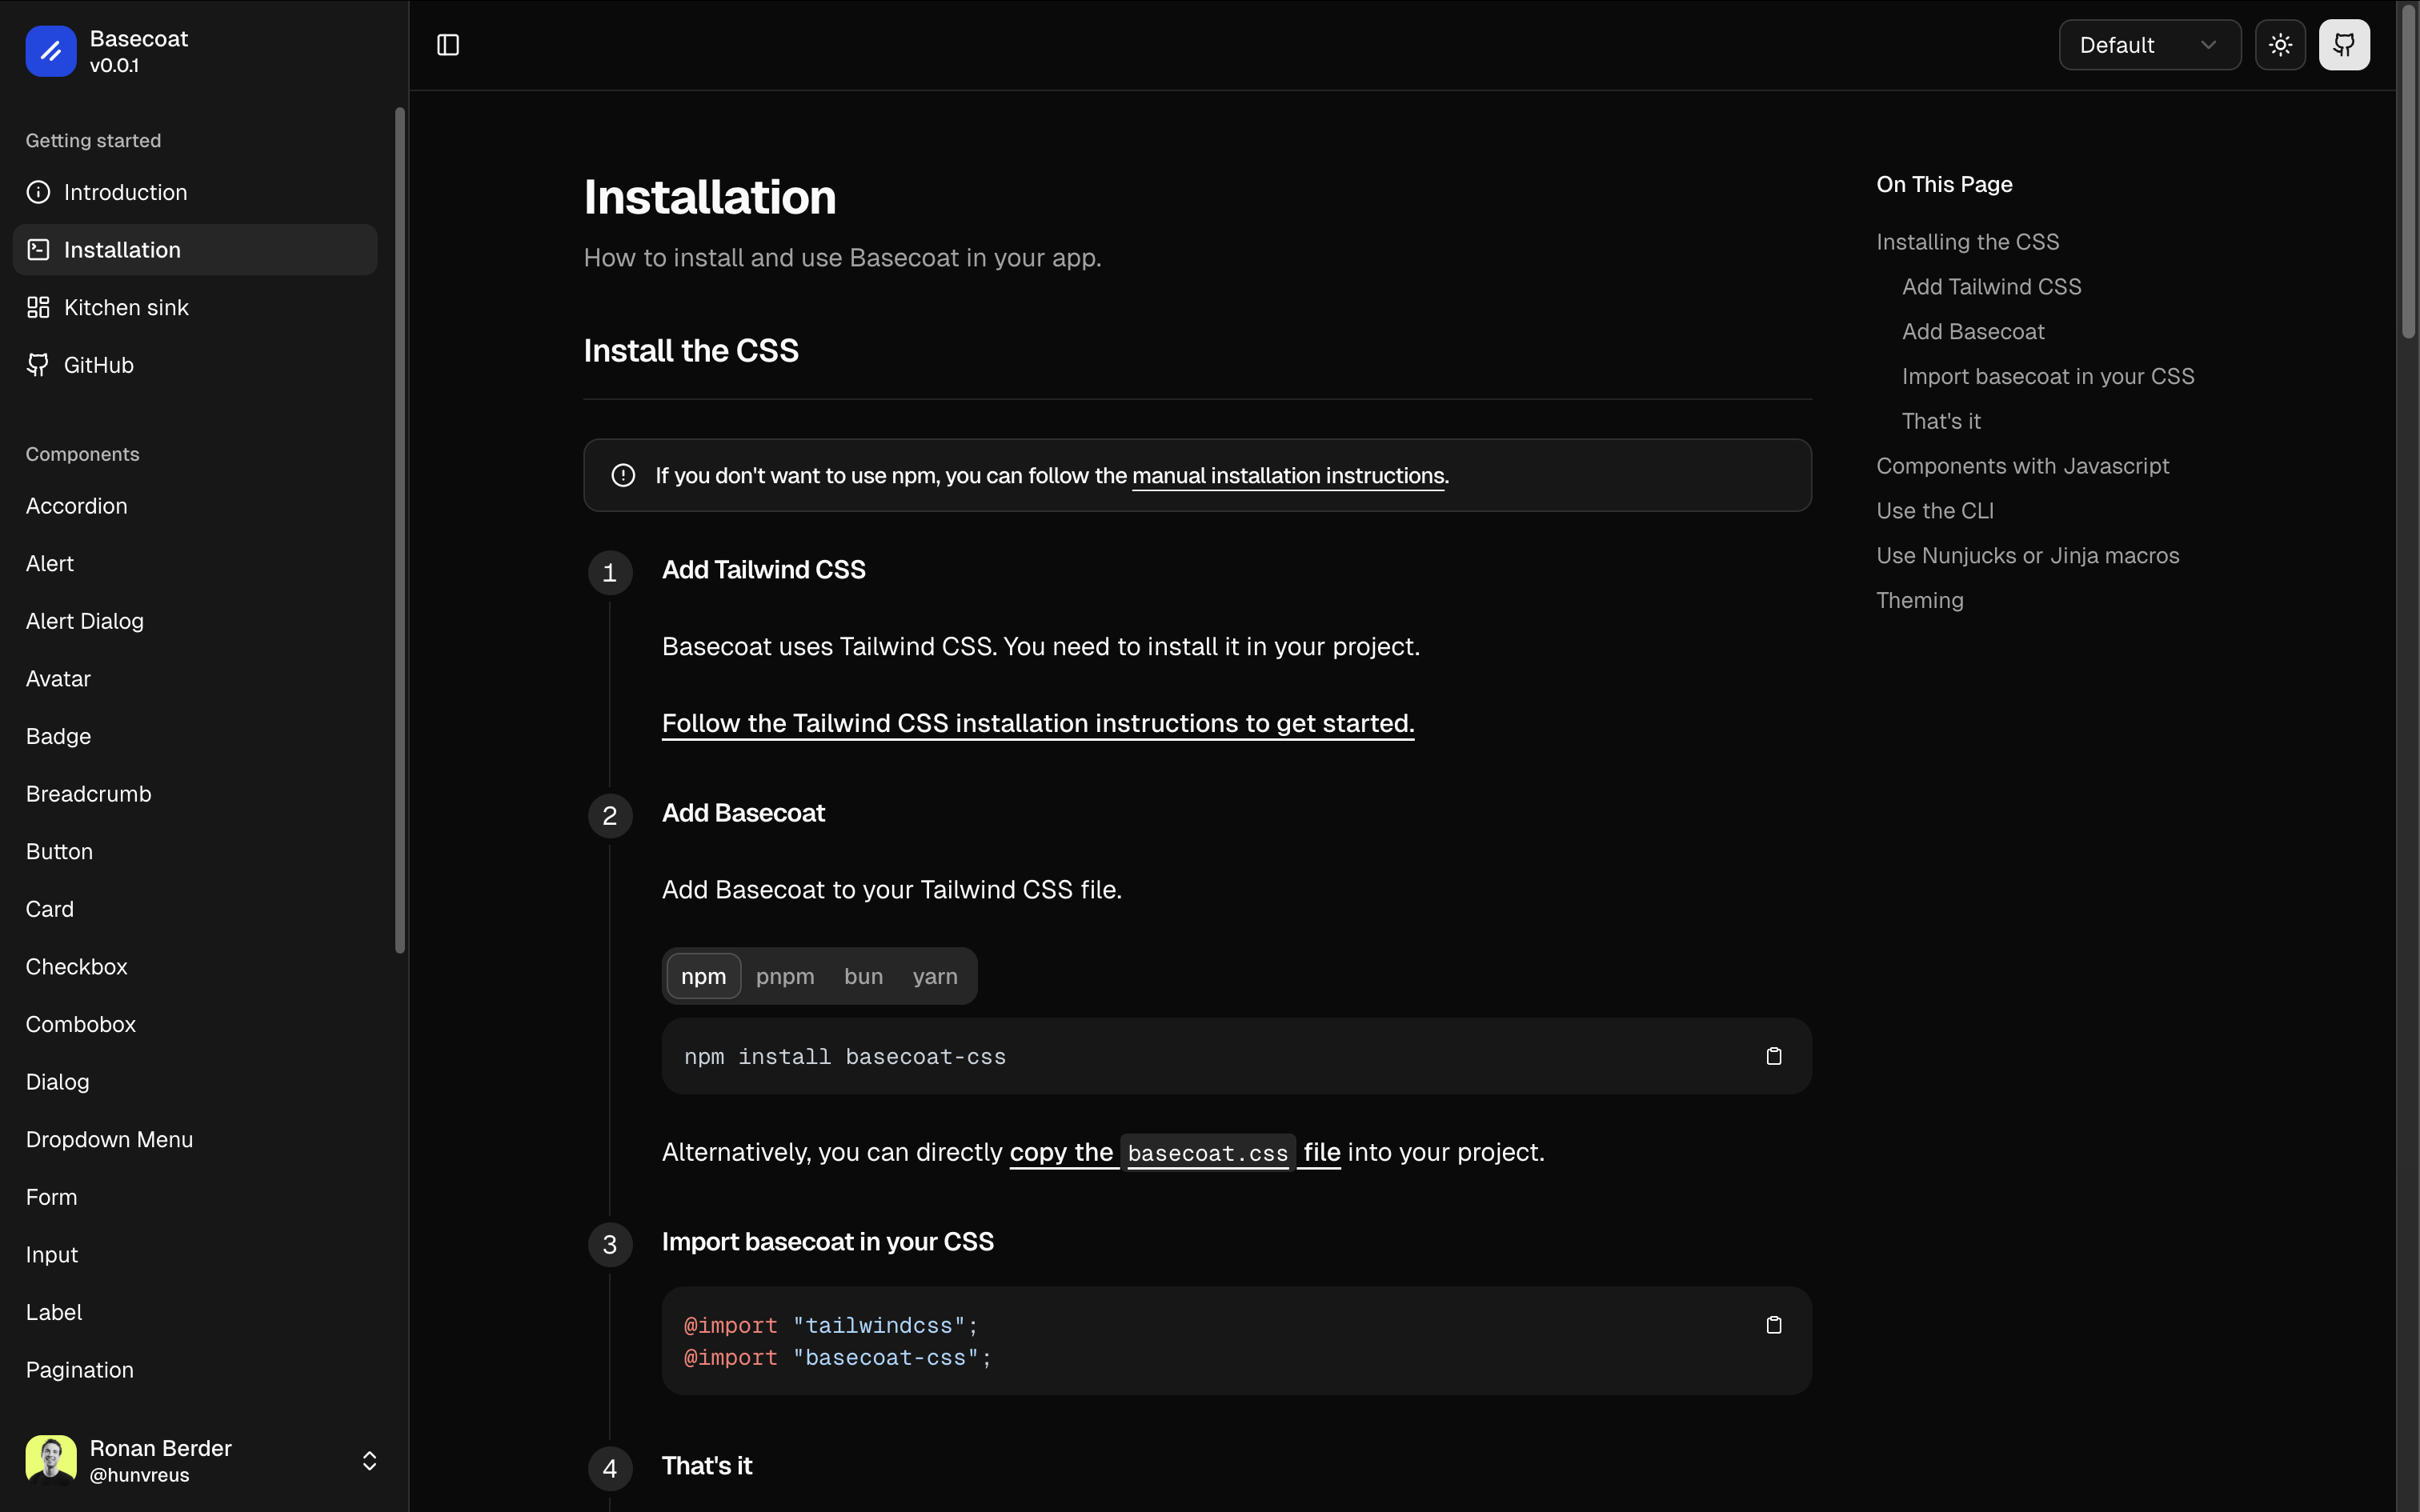Viewport: 2420px width, 1512px height.
Task: Click the Basecoat logo icon
Action: 51,51
